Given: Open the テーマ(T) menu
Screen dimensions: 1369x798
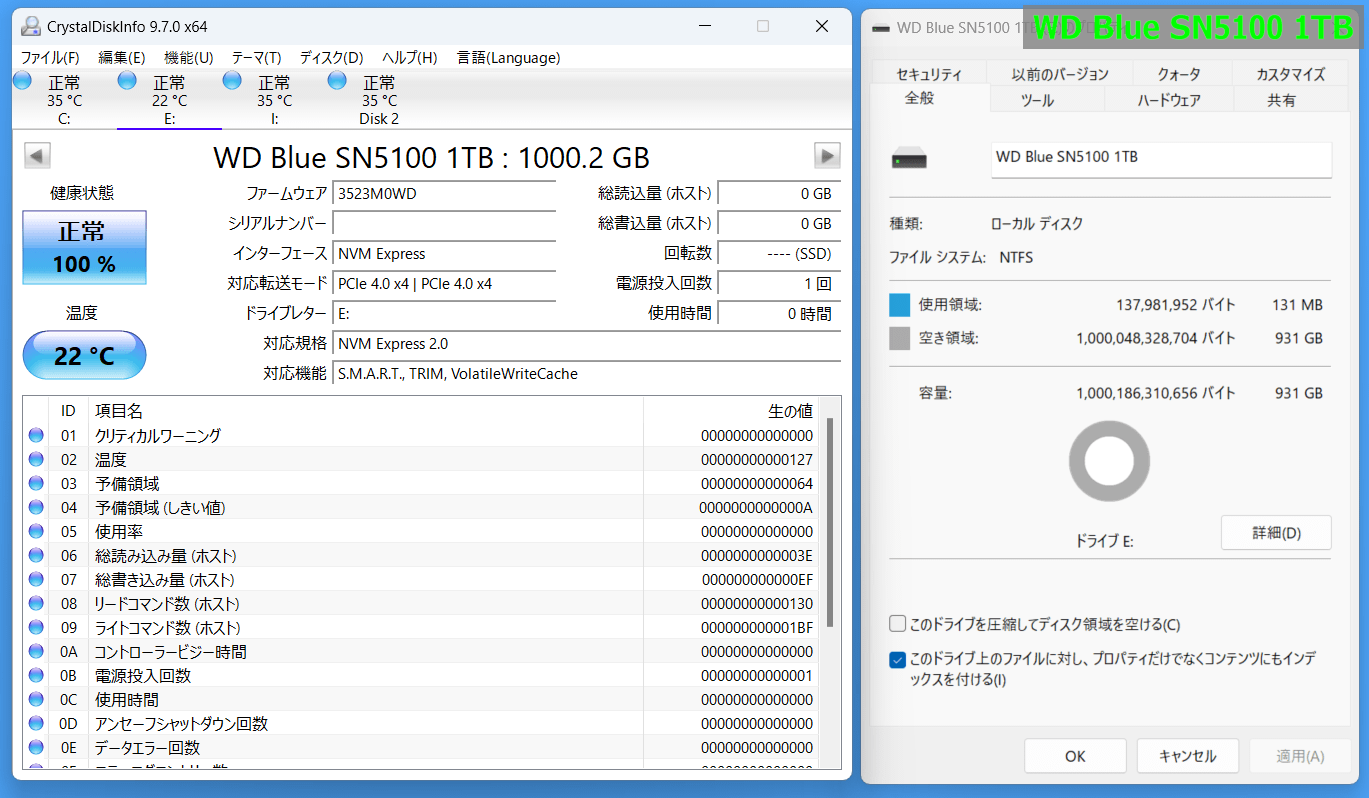Looking at the screenshot, I should pos(257,58).
